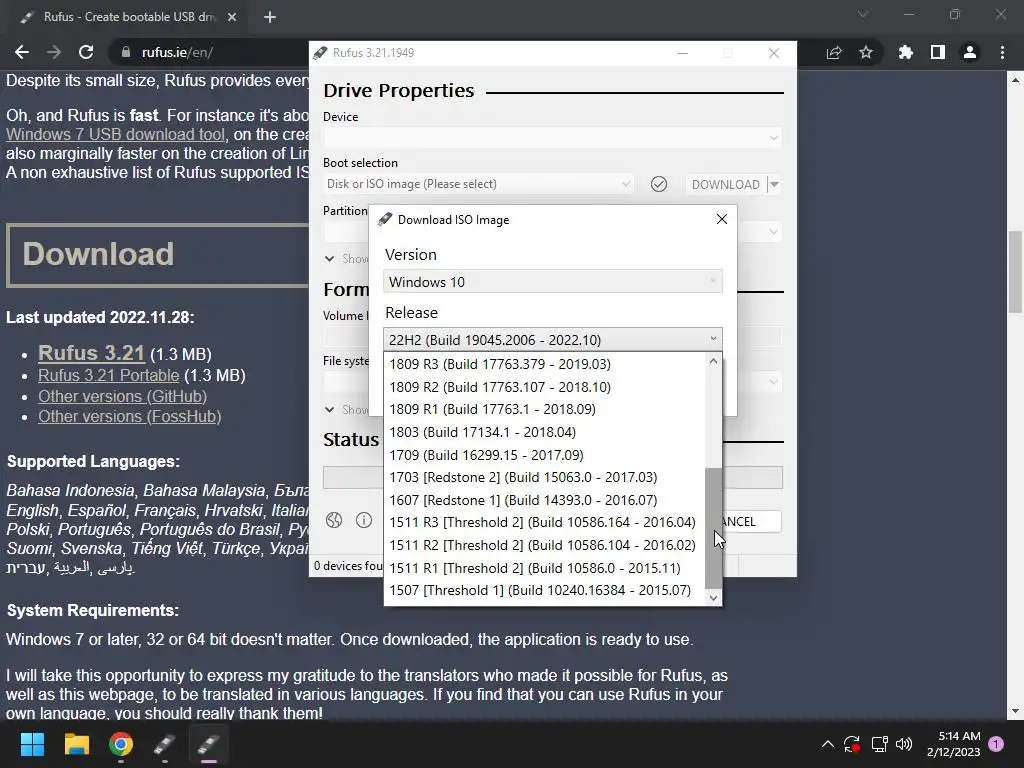Viewport: 1024px width, 768px height.
Task: Select release 1507 Threshold 1
Action: pyautogui.click(x=544, y=590)
